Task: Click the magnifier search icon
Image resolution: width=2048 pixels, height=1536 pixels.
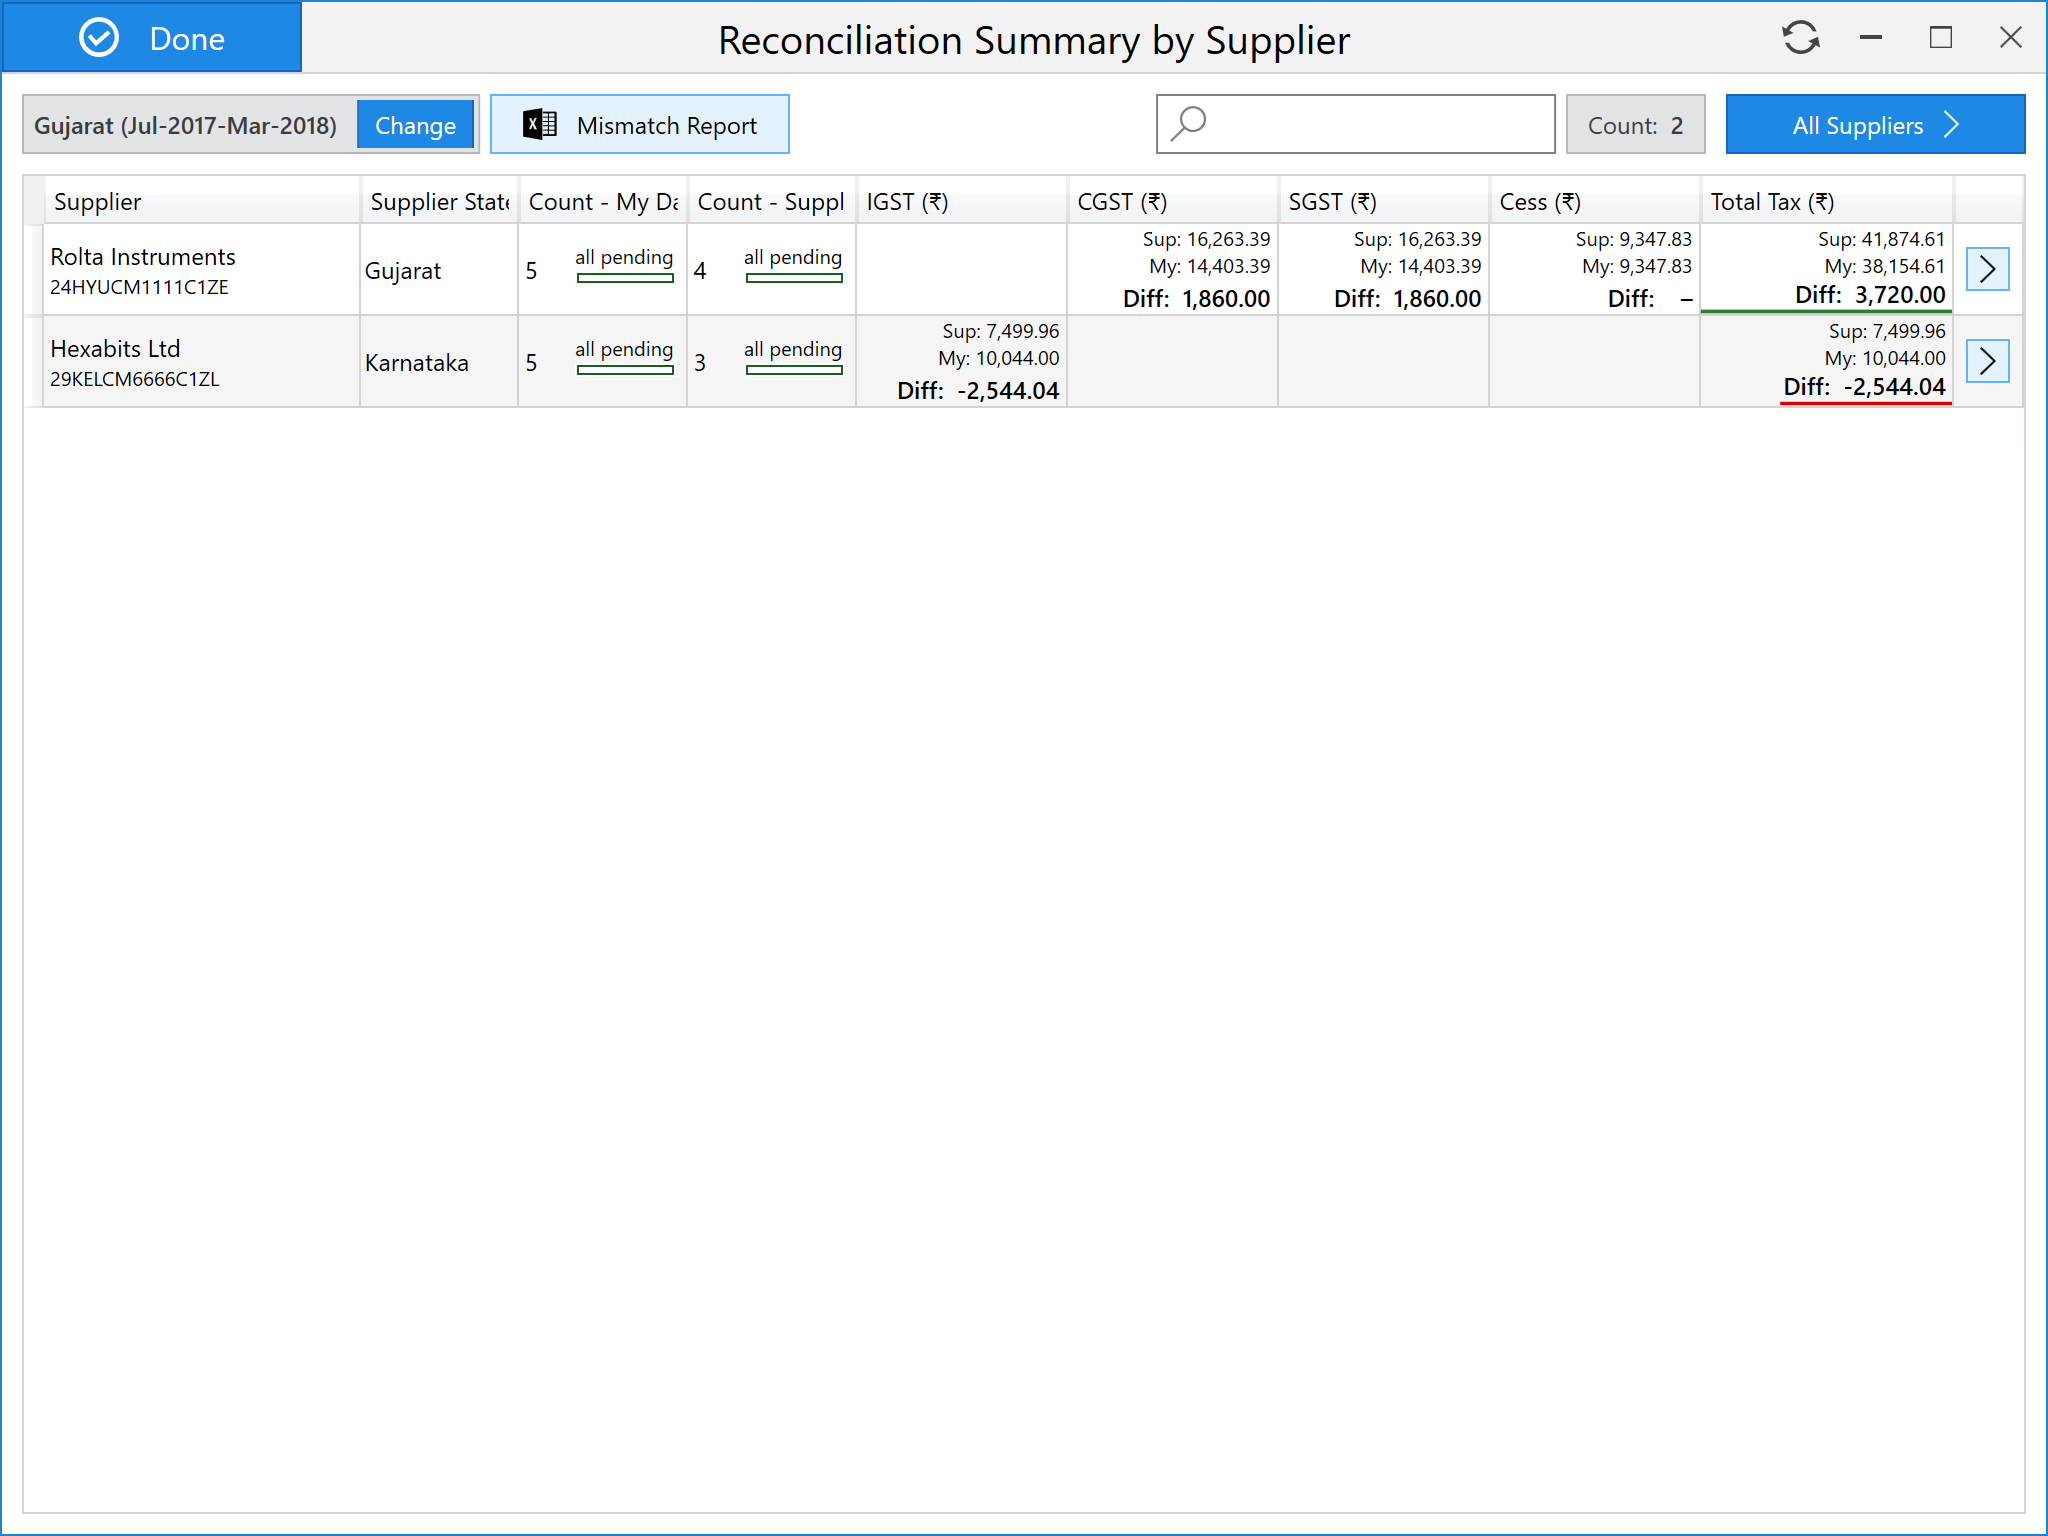Action: (1189, 124)
